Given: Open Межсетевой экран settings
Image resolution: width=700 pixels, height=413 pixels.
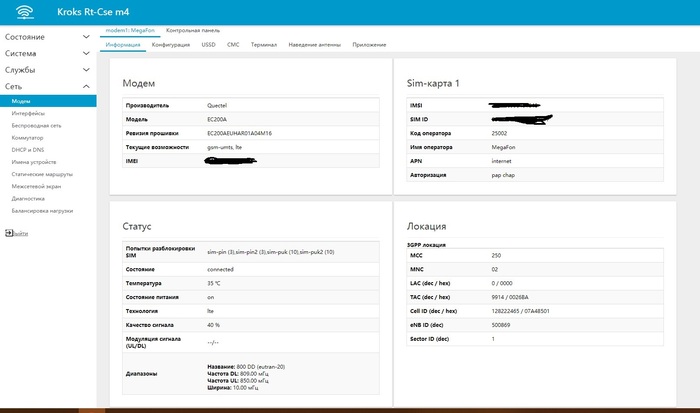Looking at the screenshot, I should [36, 185].
